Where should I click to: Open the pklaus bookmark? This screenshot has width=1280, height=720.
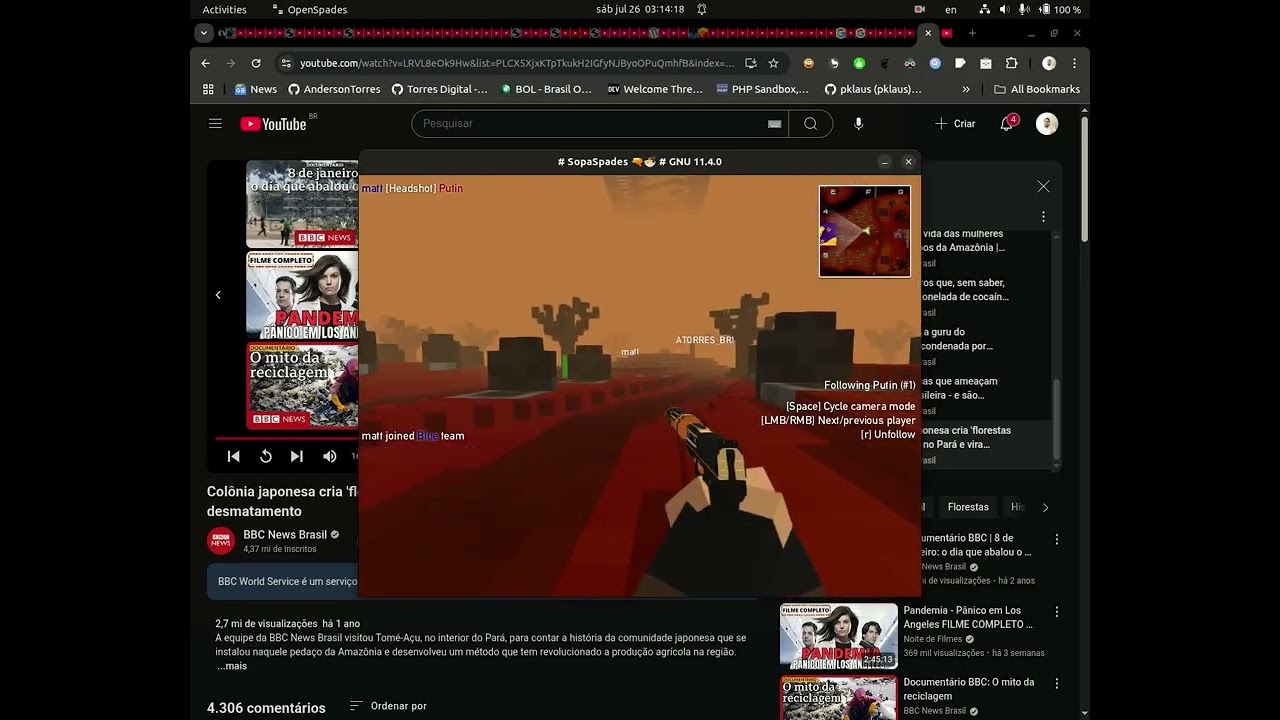click(x=873, y=89)
